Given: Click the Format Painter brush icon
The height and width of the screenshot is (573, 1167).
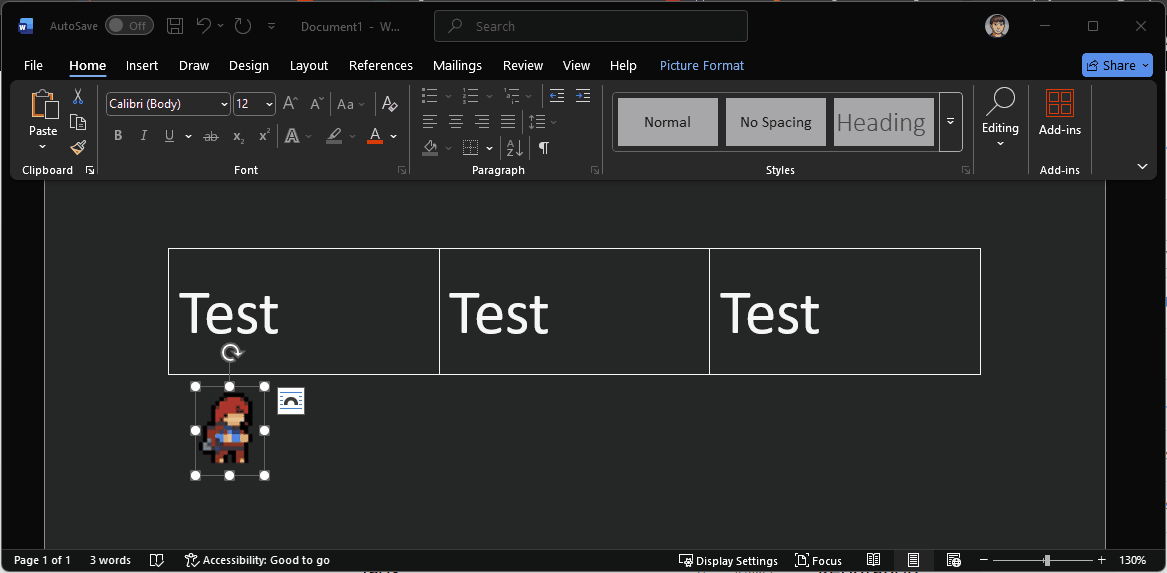Looking at the screenshot, I should coord(78,147).
